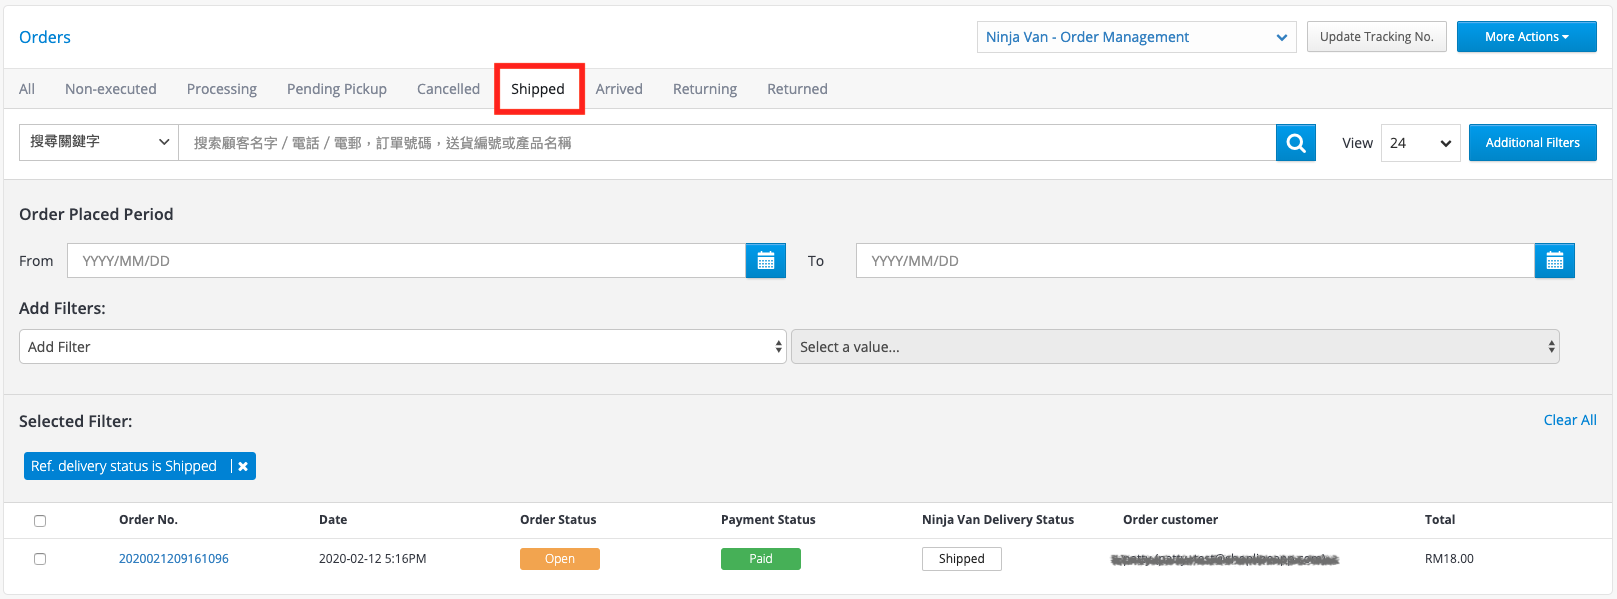Open the Add Filter dropdown
1617x599 pixels.
403,347
